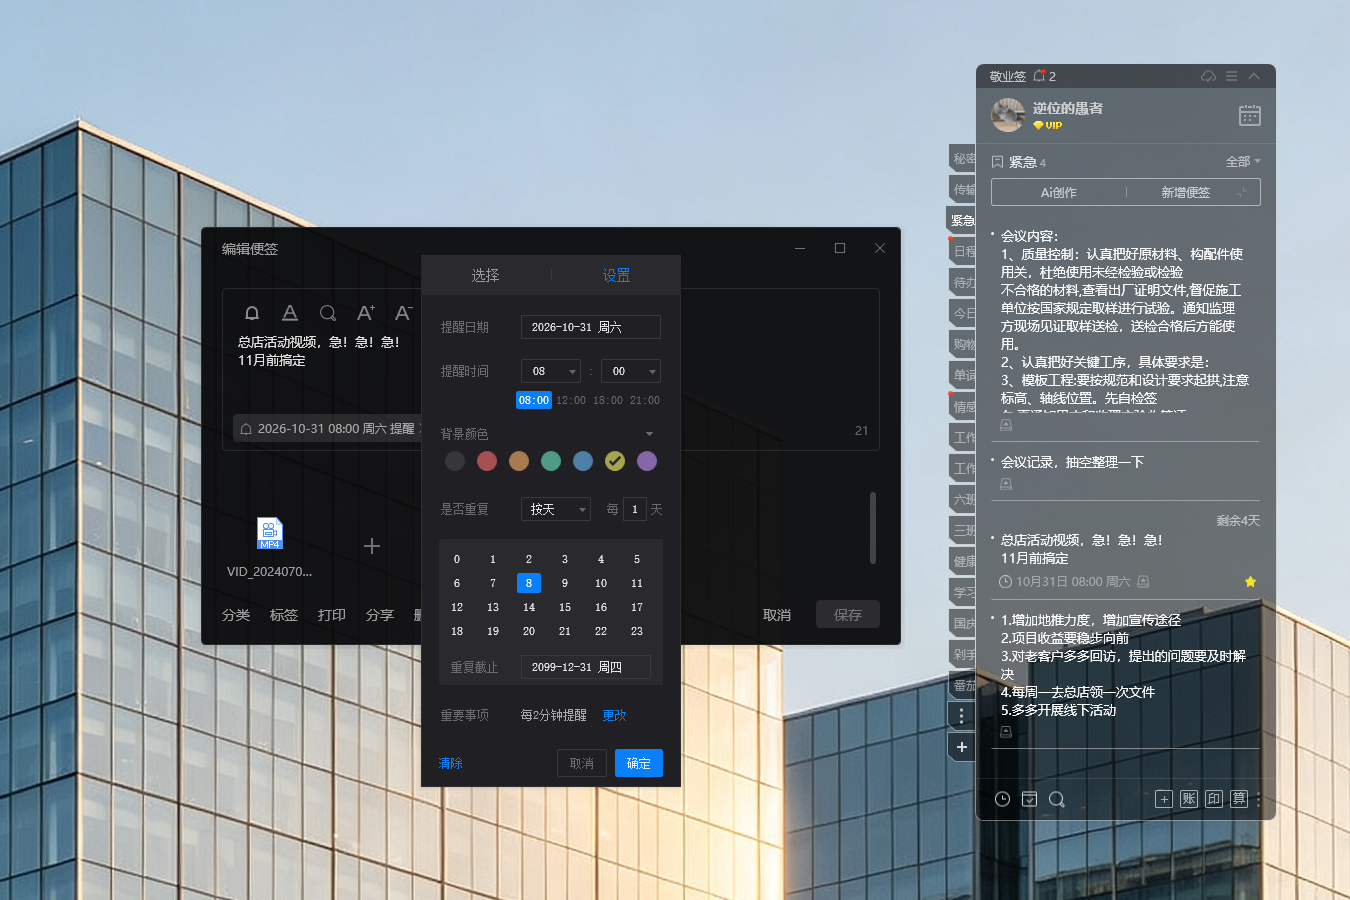Image resolution: width=1350 pixels, height=900 pixels.
Task: Switch to the 设置 tab
Action: tap(616, 275)
